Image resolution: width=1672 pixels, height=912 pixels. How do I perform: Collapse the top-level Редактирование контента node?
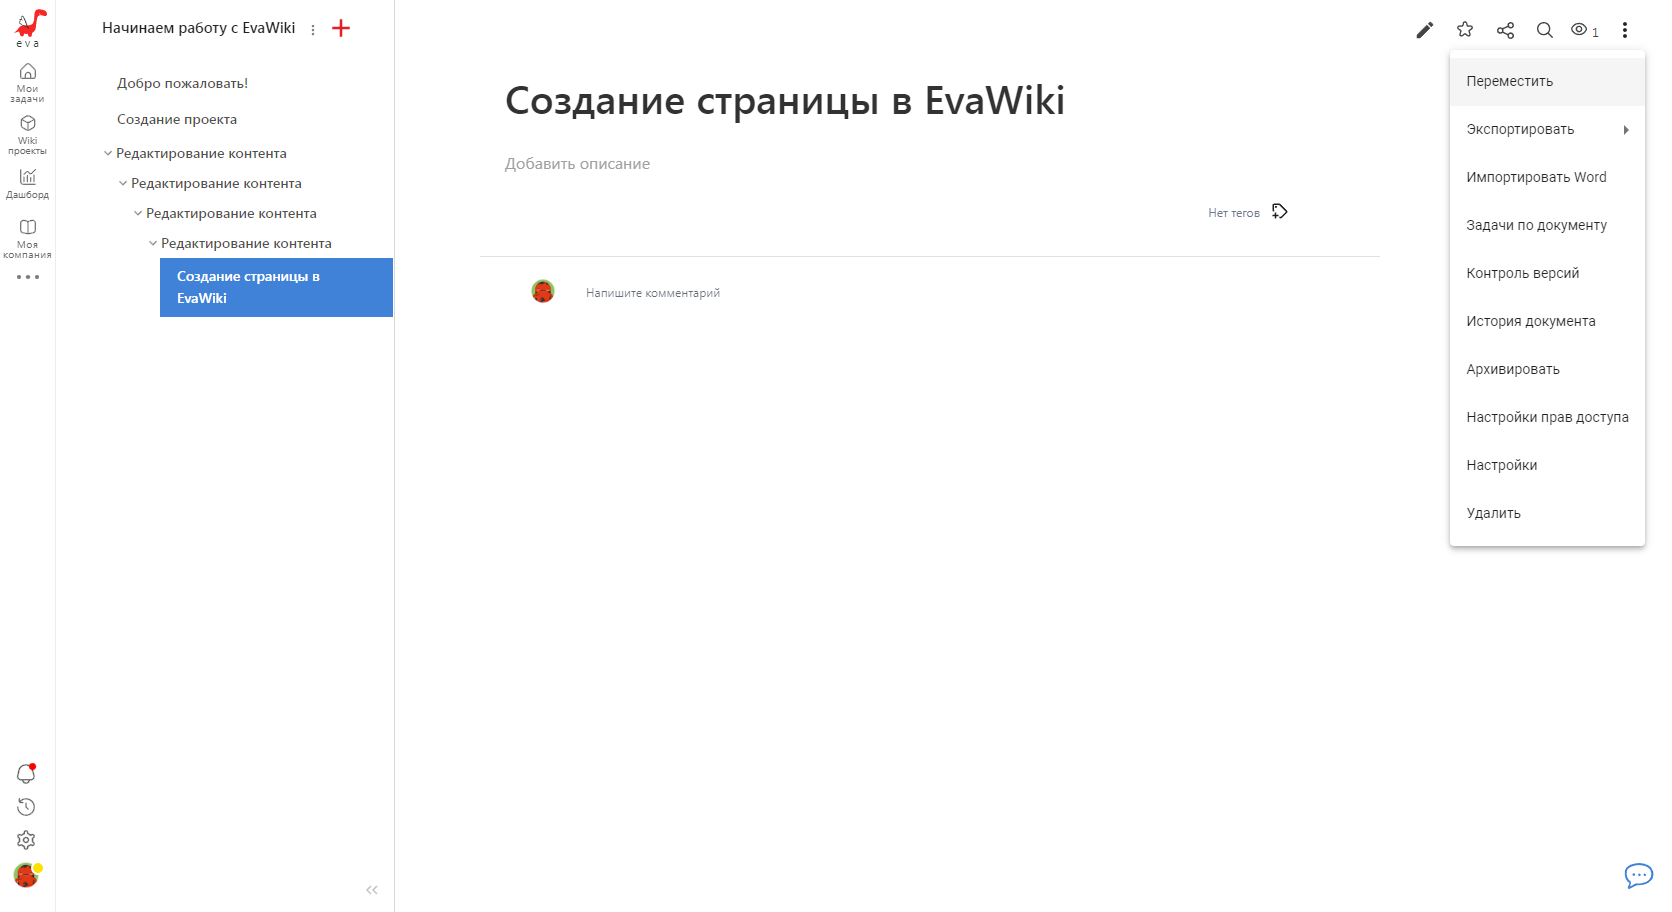pyautogui.click(x=108, y=154)
